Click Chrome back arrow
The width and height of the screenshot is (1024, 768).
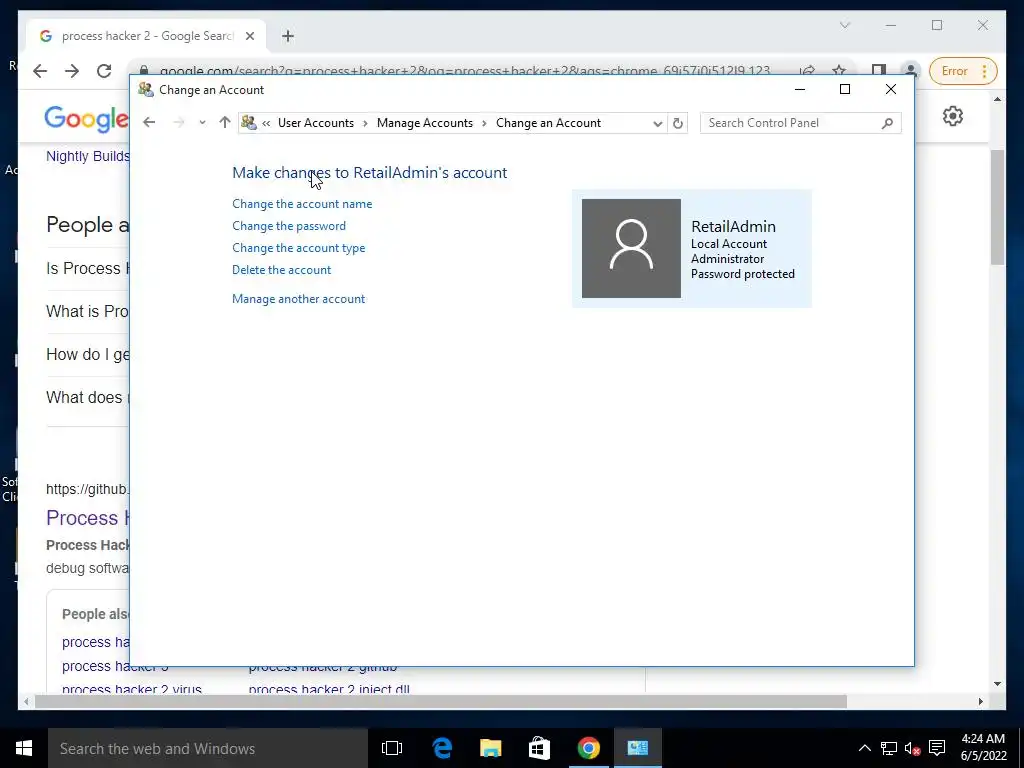pos(40,71)
